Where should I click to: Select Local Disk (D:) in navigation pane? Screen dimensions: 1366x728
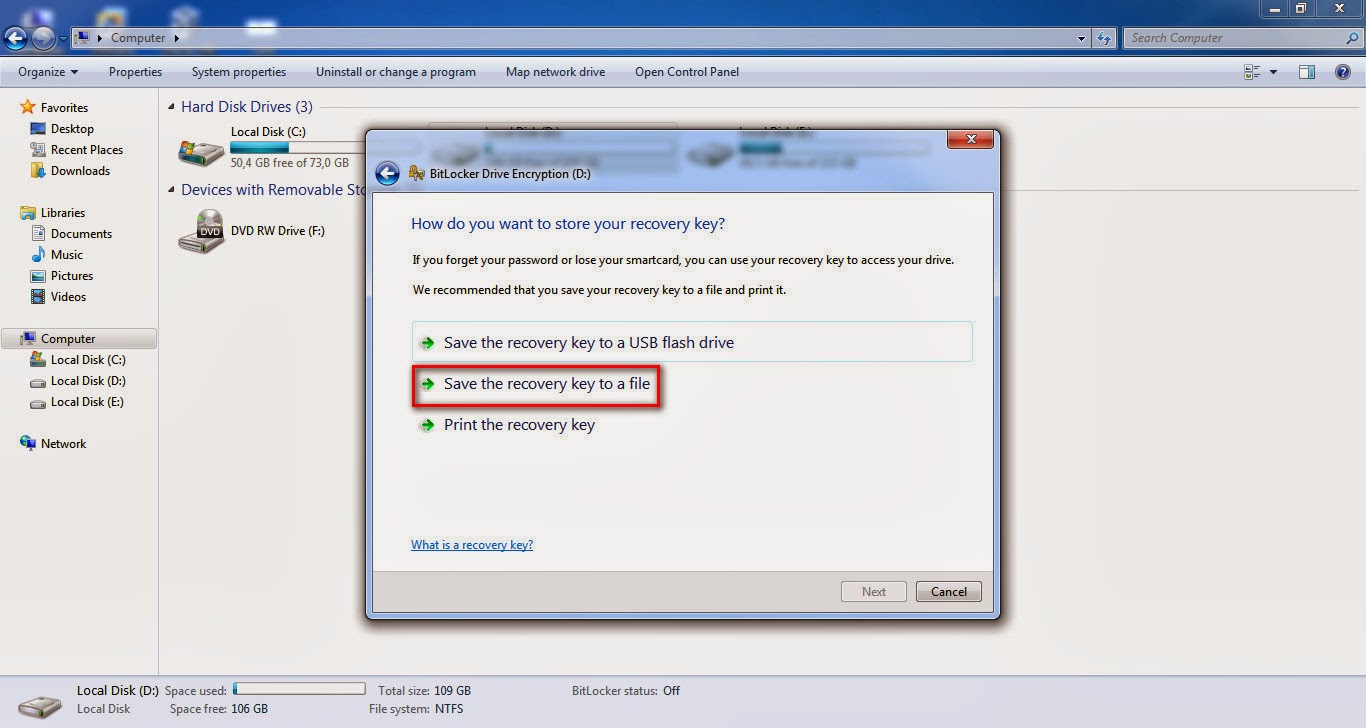88,381
